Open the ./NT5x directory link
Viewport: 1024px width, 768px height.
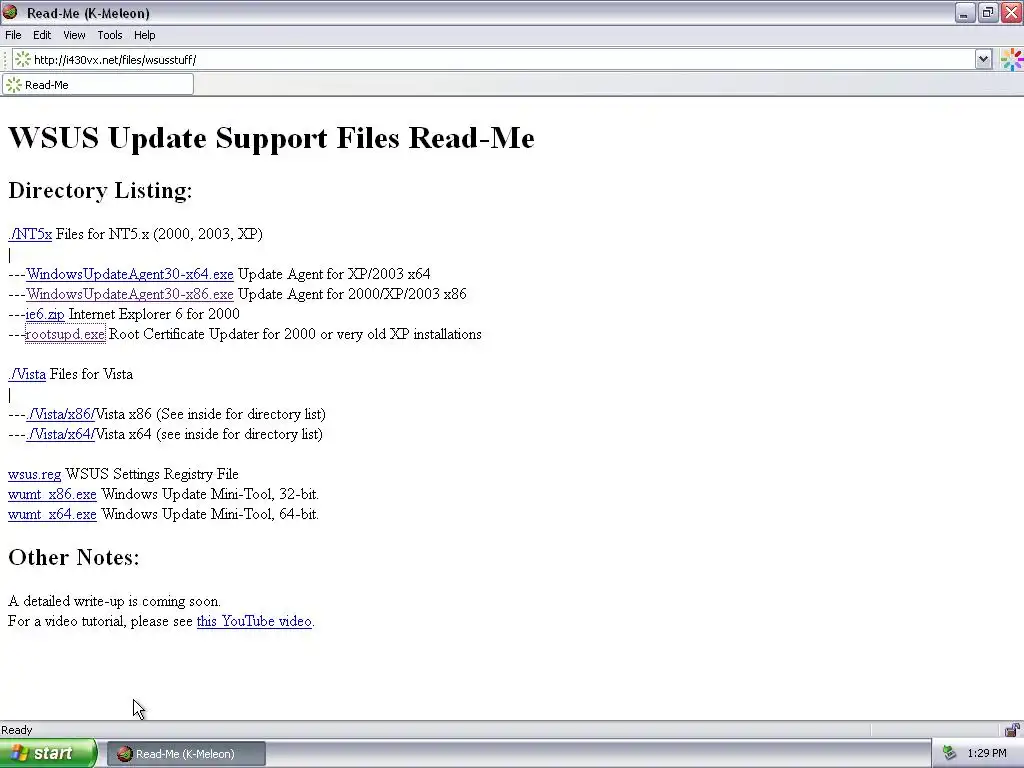30,234
